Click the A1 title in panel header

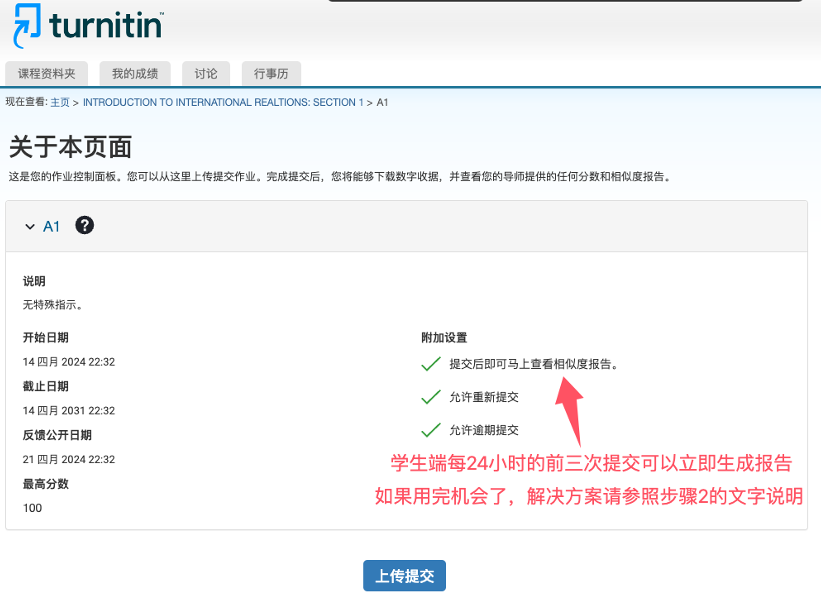(52, 227)
